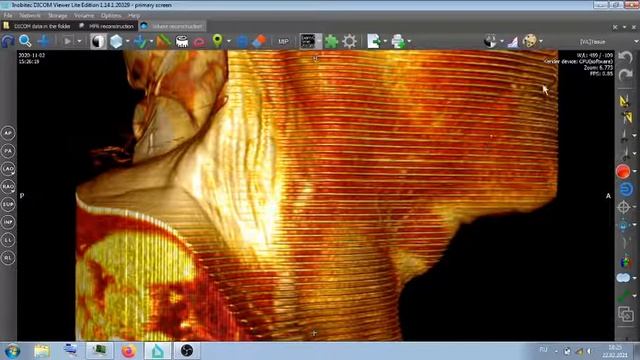Set LL view orientation
640x360 pixels.
(8, 240)
